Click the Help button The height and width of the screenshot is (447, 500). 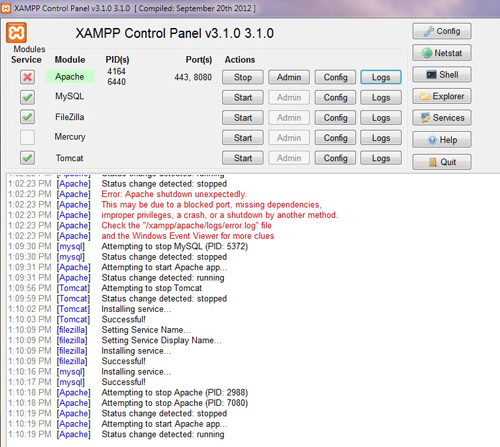[x=442, y=140]
